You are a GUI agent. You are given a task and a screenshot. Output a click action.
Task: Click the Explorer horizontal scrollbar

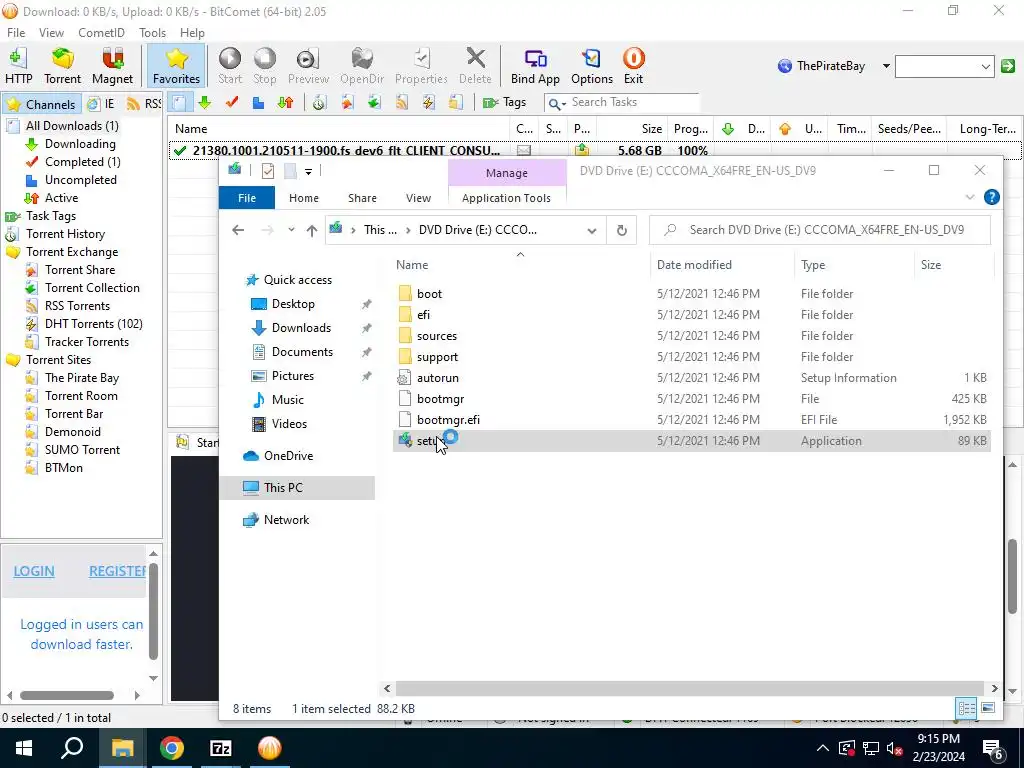tap(690, 688)
